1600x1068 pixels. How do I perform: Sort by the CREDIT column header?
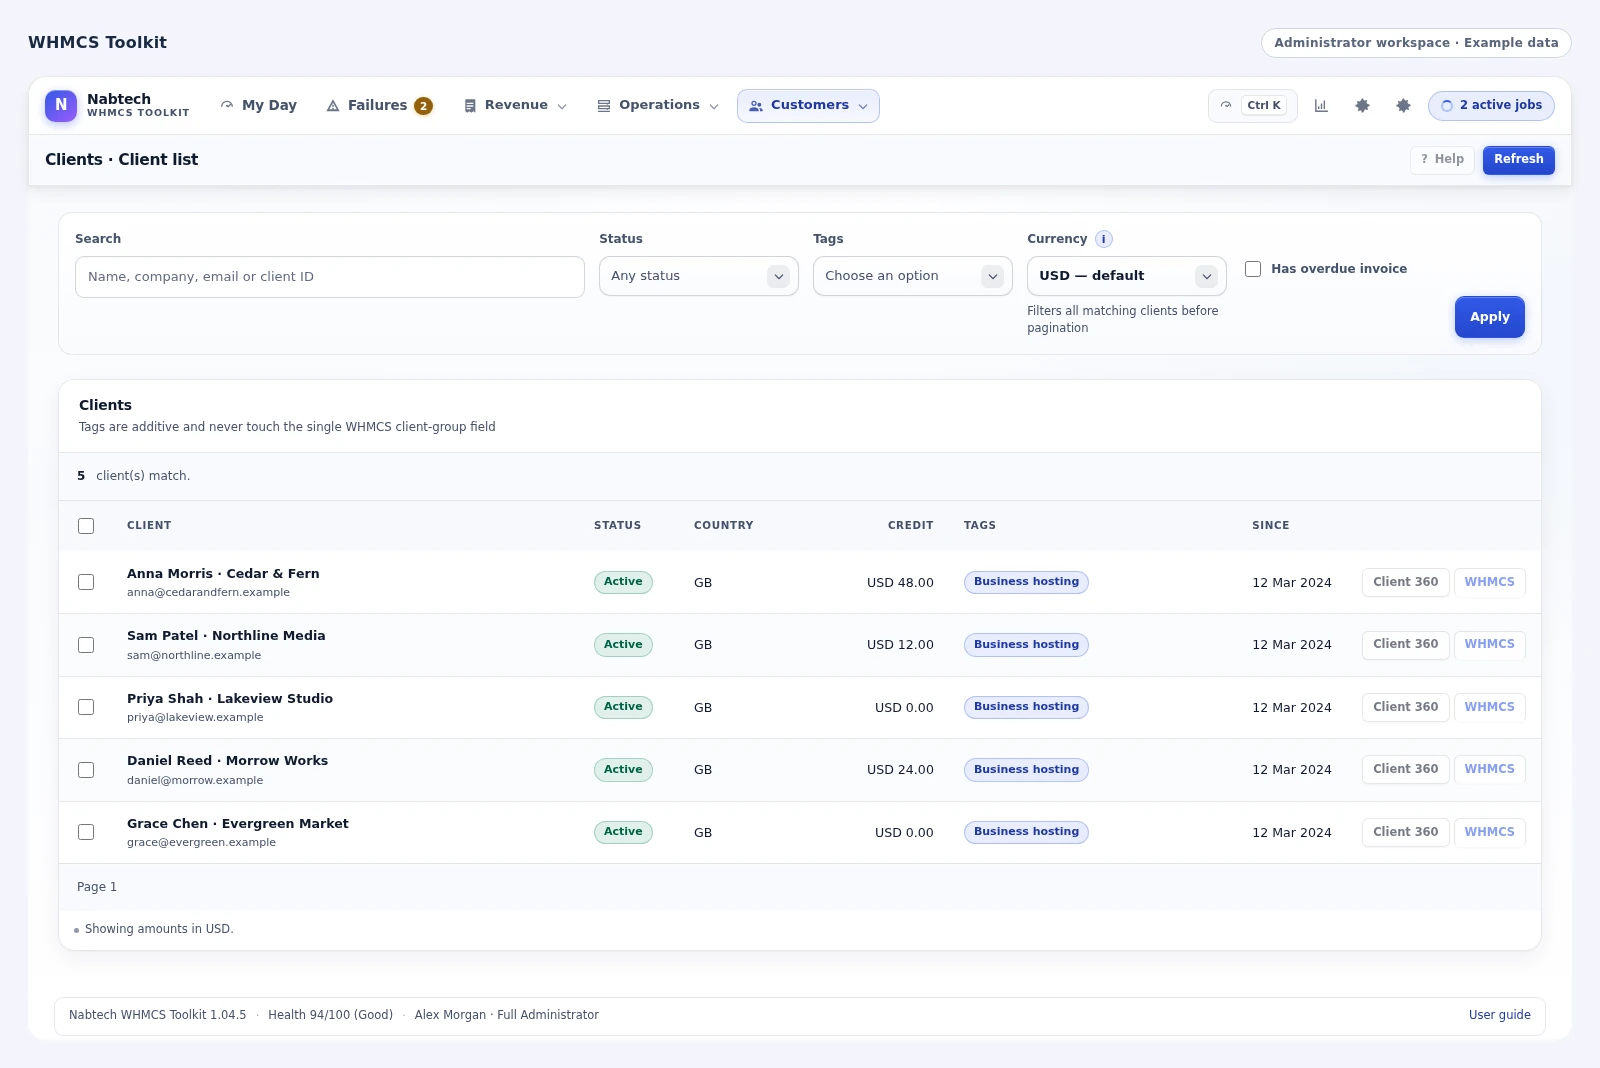[910, 526]
